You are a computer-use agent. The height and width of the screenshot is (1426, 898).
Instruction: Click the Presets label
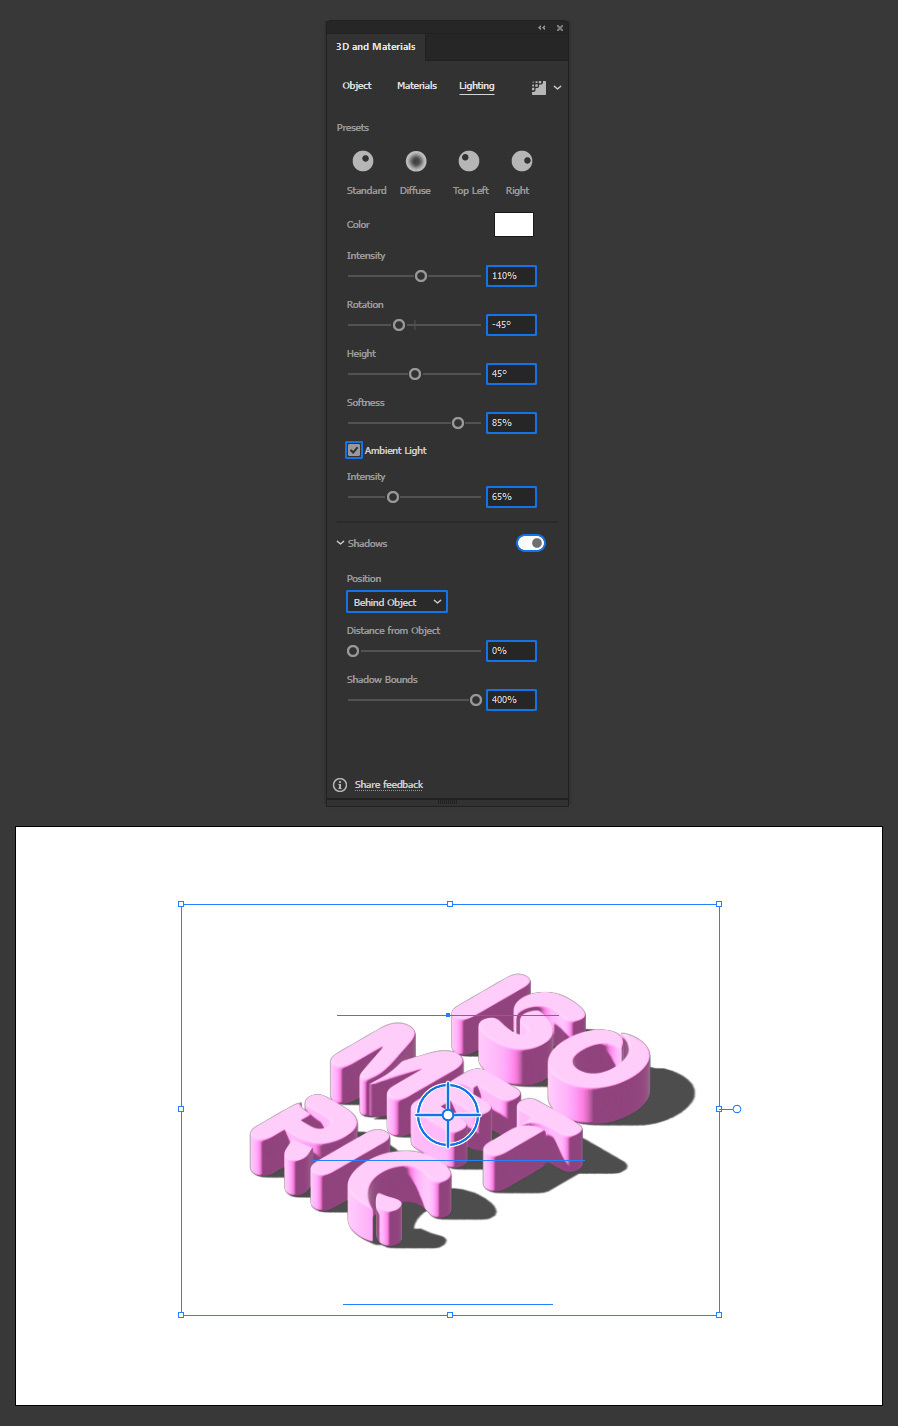(x=353, y=128)
